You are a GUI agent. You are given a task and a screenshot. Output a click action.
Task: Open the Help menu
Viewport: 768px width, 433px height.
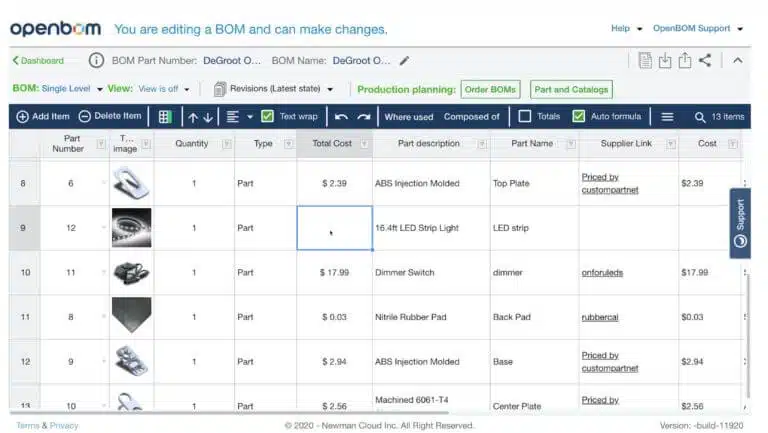626,28
